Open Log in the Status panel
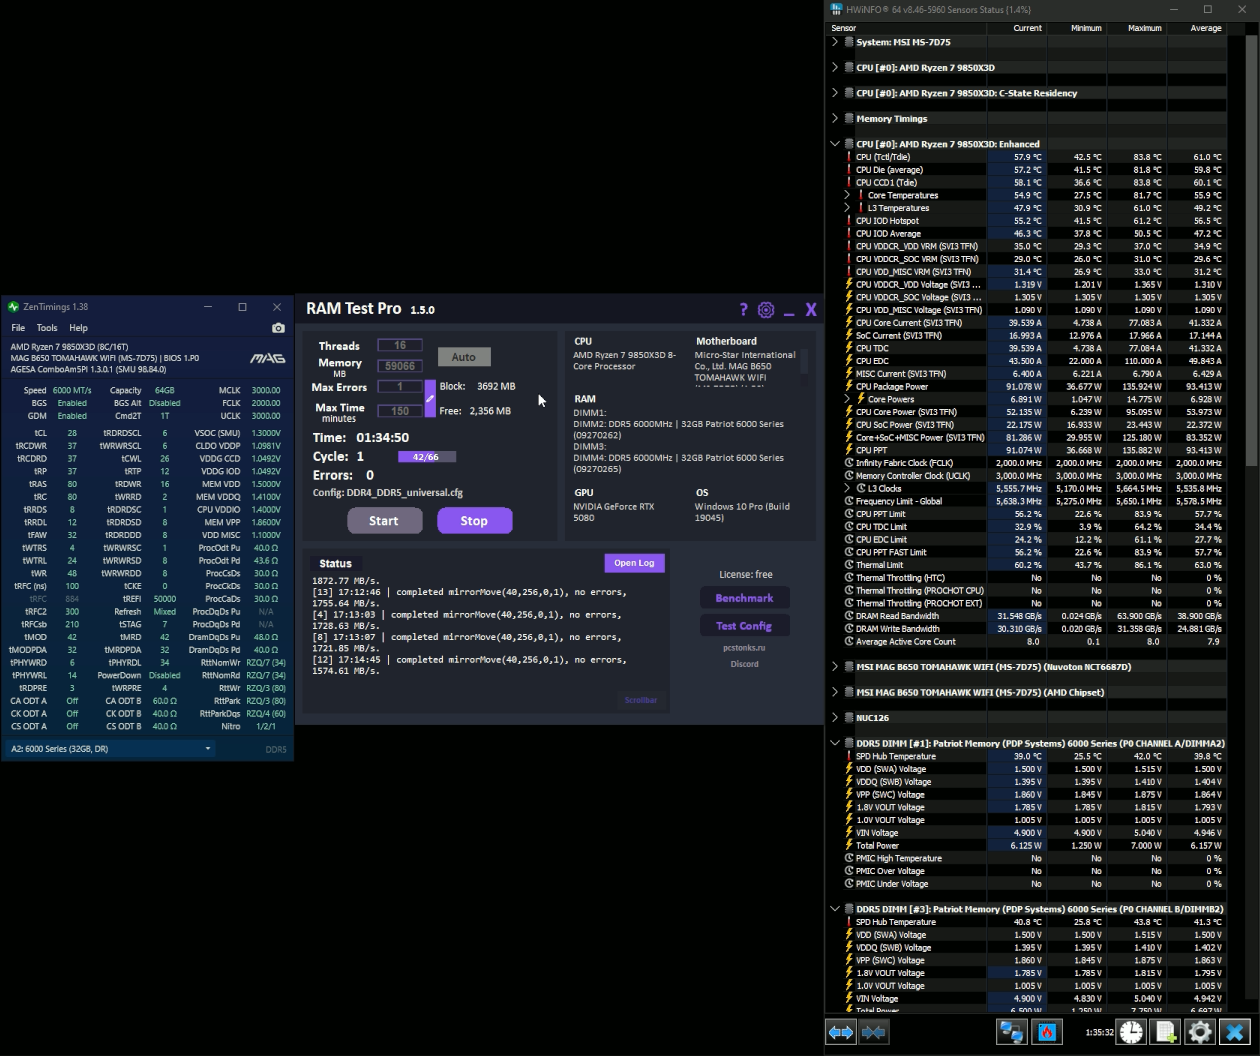This screenshot has width=1260, height=1056. (x=634, y=563)
